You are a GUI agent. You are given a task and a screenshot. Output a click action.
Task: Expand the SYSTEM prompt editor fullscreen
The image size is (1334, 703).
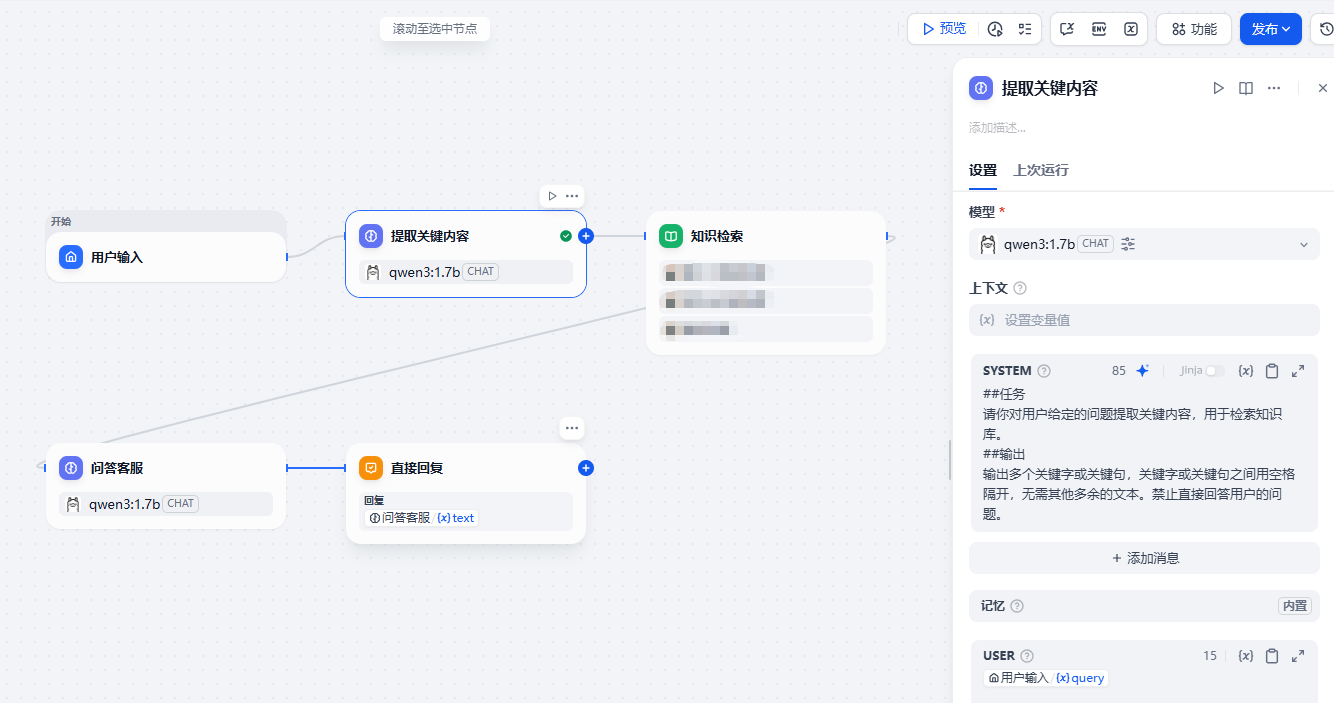[x=1298, y=371]
